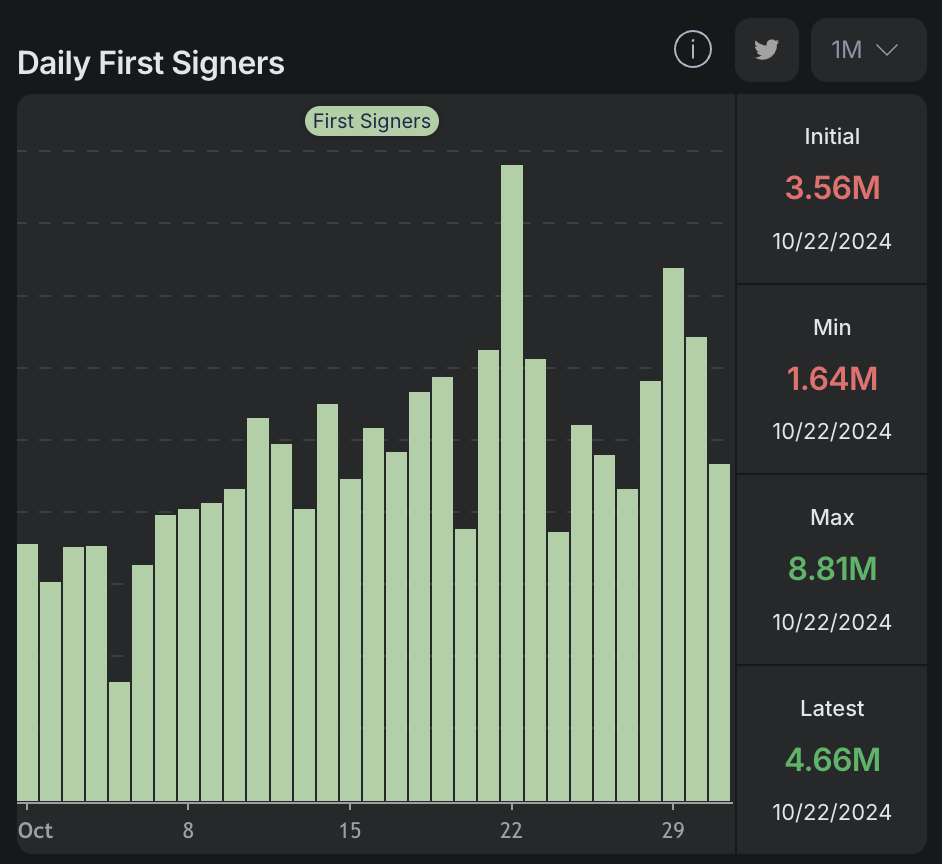
Task: Toggle the First Signers legend pill
Action: [x=372, y=121]
